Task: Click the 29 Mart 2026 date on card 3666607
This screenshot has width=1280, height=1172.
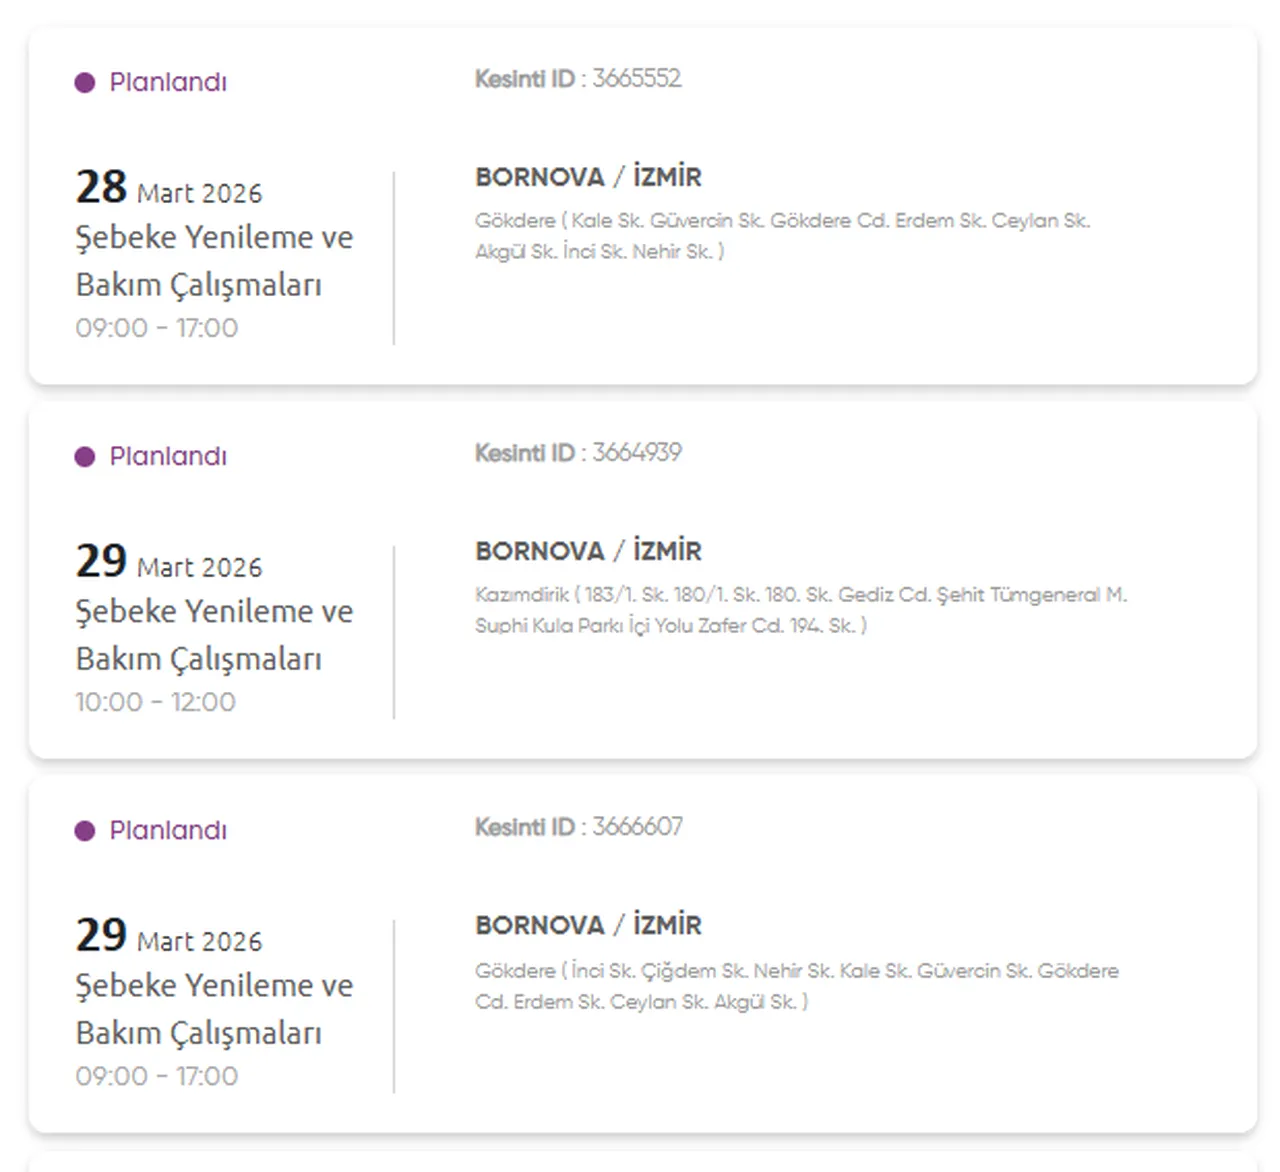Action: pyautogui.click(x=169, y=936)
